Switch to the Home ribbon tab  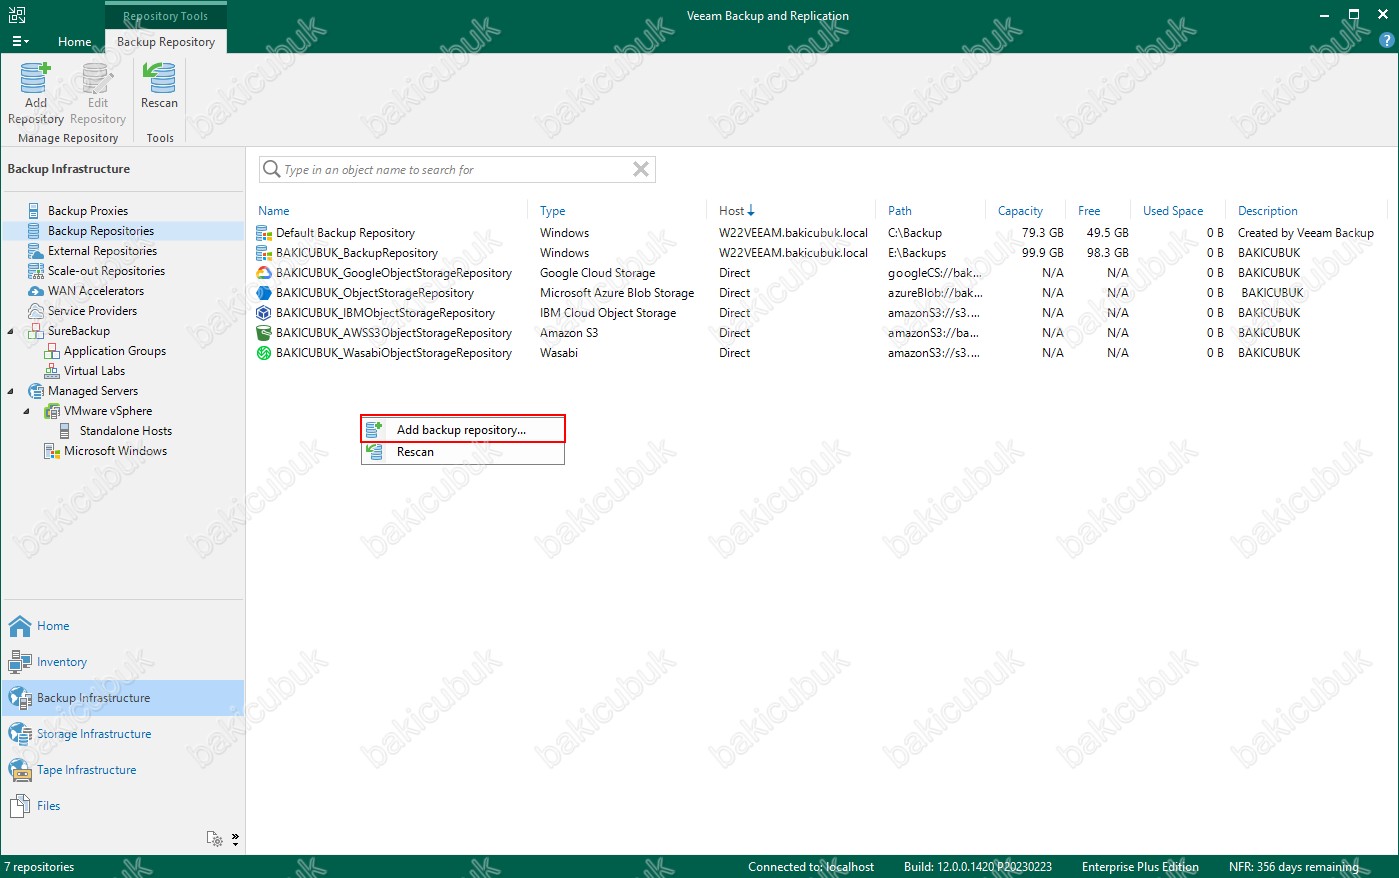click(75, 42)
